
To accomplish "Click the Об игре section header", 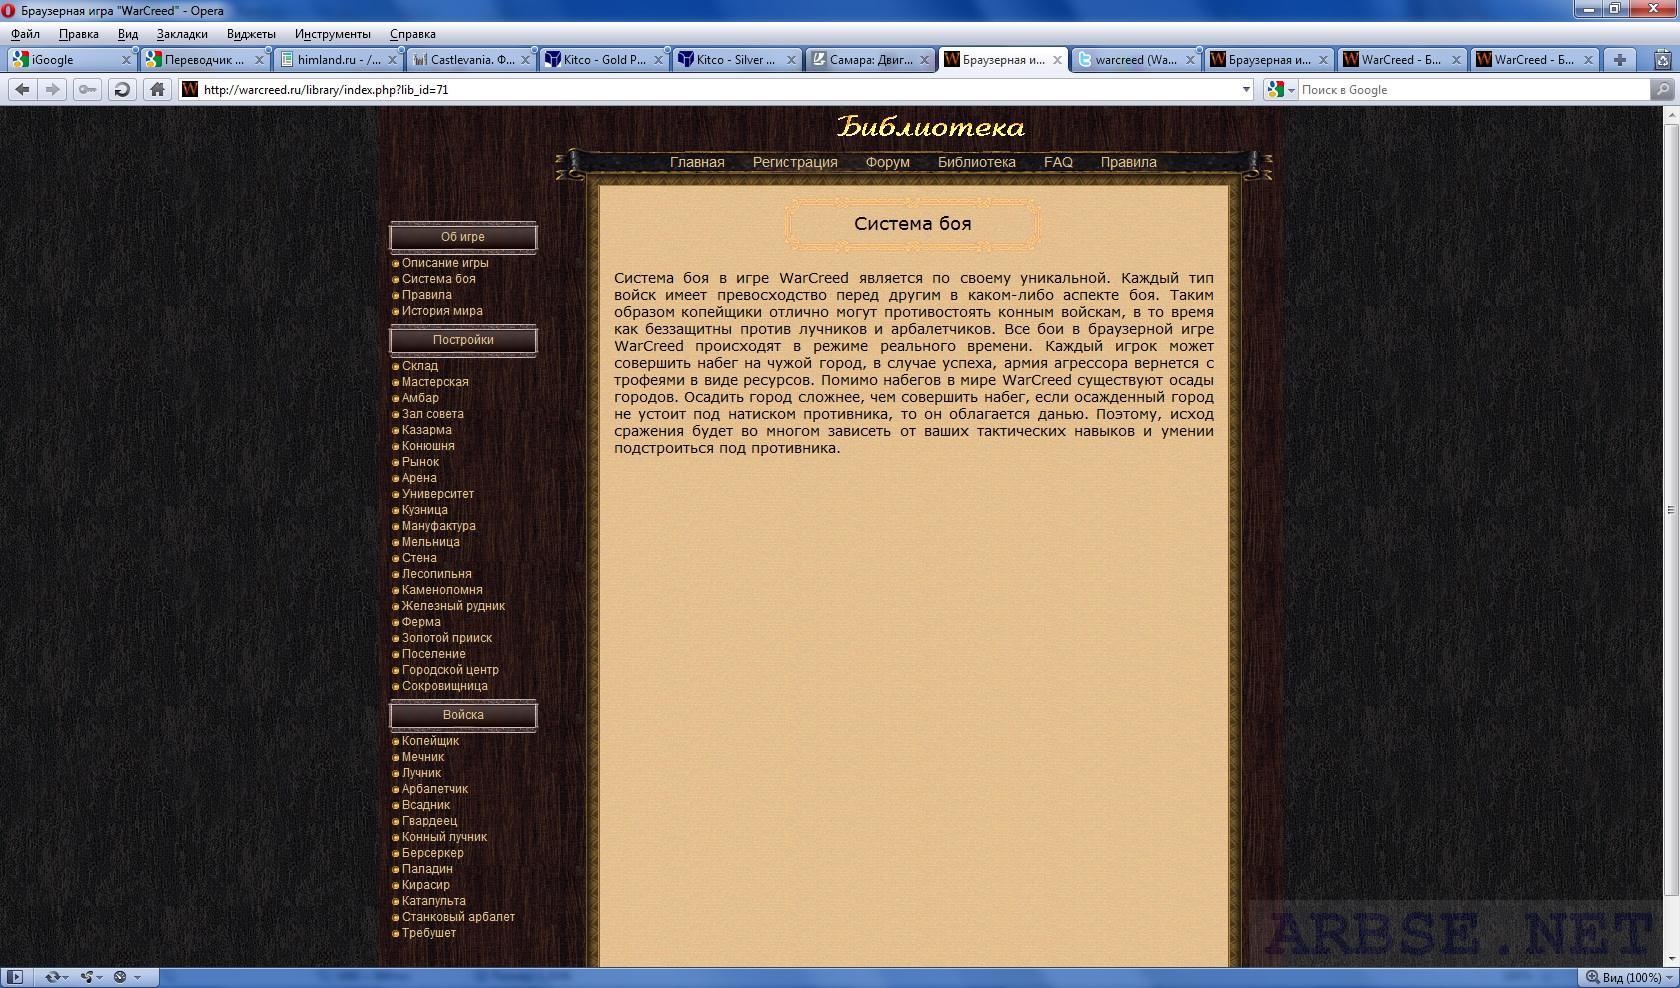I will (463, 237).
